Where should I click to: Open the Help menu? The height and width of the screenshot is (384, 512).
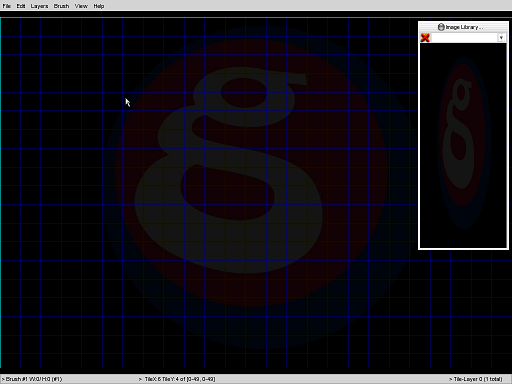[99, 6]
